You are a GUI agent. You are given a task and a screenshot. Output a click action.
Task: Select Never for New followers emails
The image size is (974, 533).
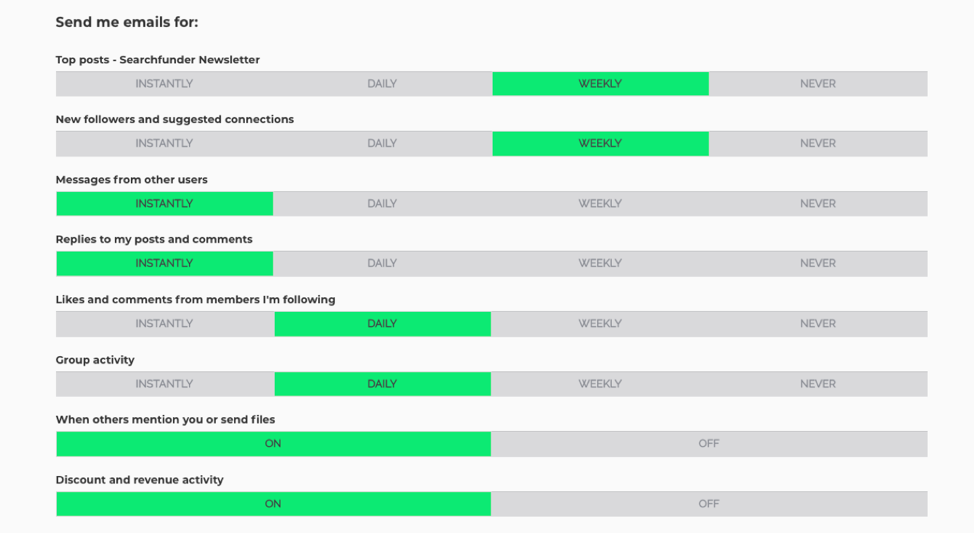[x=818, y=144]
